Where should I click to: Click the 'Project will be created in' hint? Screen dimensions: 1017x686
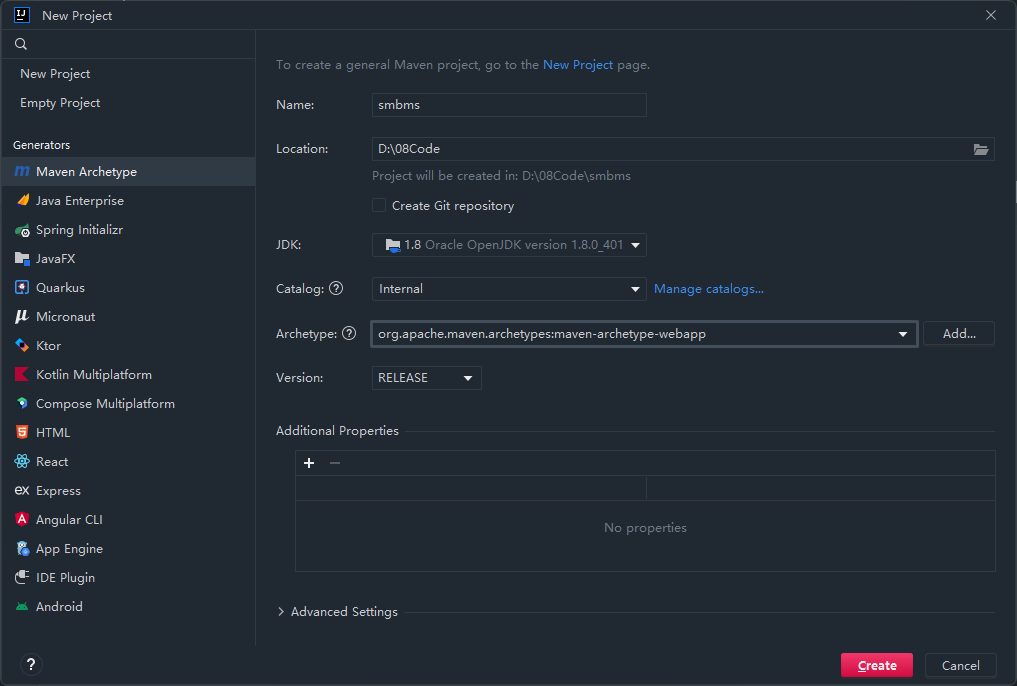pos(501,176)
